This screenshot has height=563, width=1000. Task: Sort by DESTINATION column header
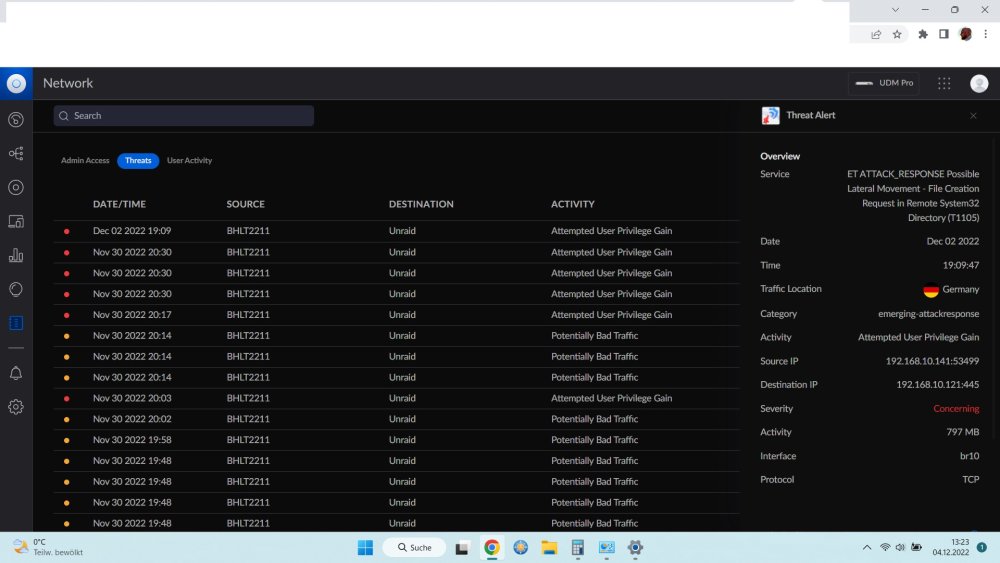click(421, 204)
